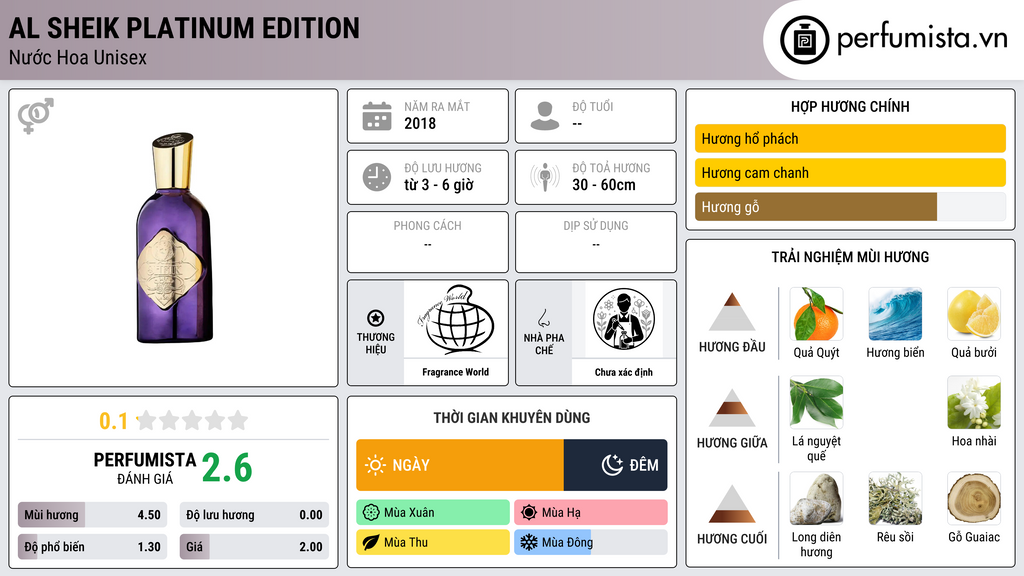Click the Fragrance World globe logo
The image size is (1024, 576).
pyautogui.click(x=455, y=319)
